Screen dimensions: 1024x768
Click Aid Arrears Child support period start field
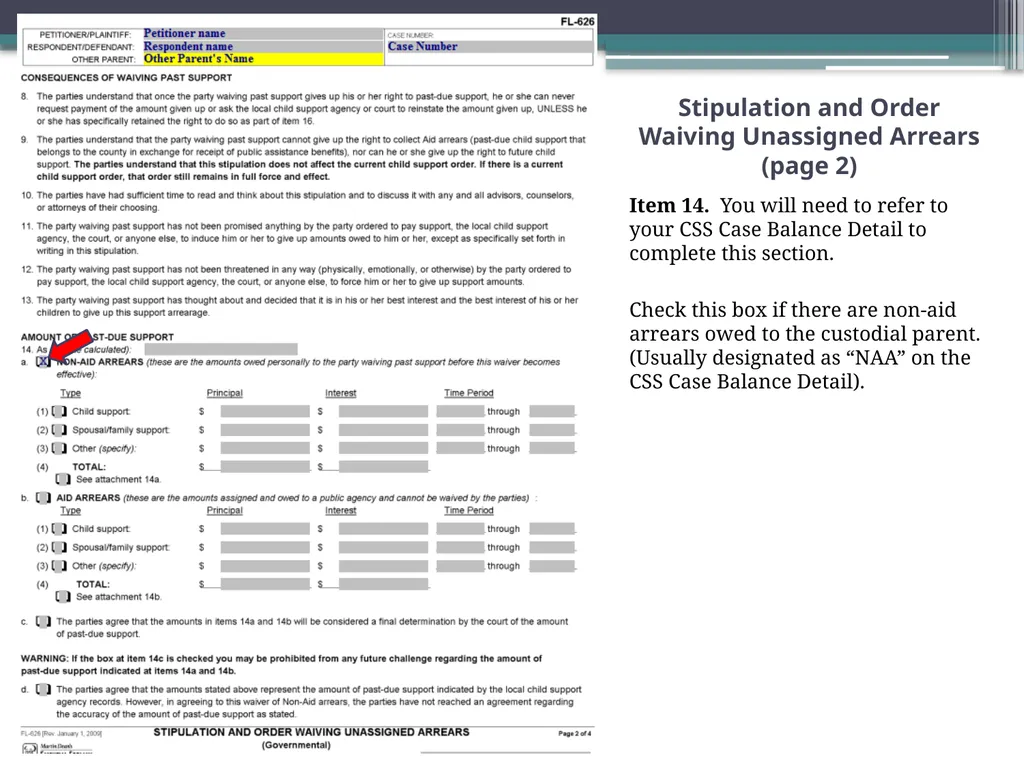(460, 529)
